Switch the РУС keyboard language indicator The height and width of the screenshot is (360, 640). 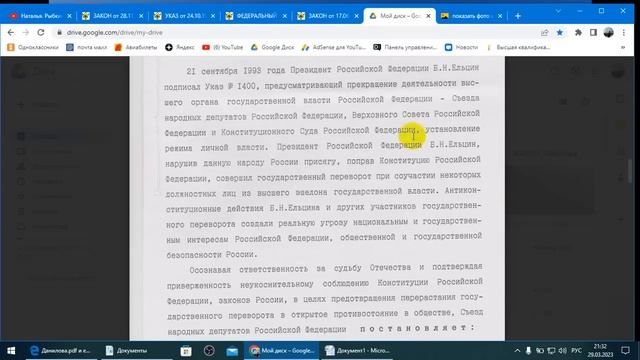point(576,351)
